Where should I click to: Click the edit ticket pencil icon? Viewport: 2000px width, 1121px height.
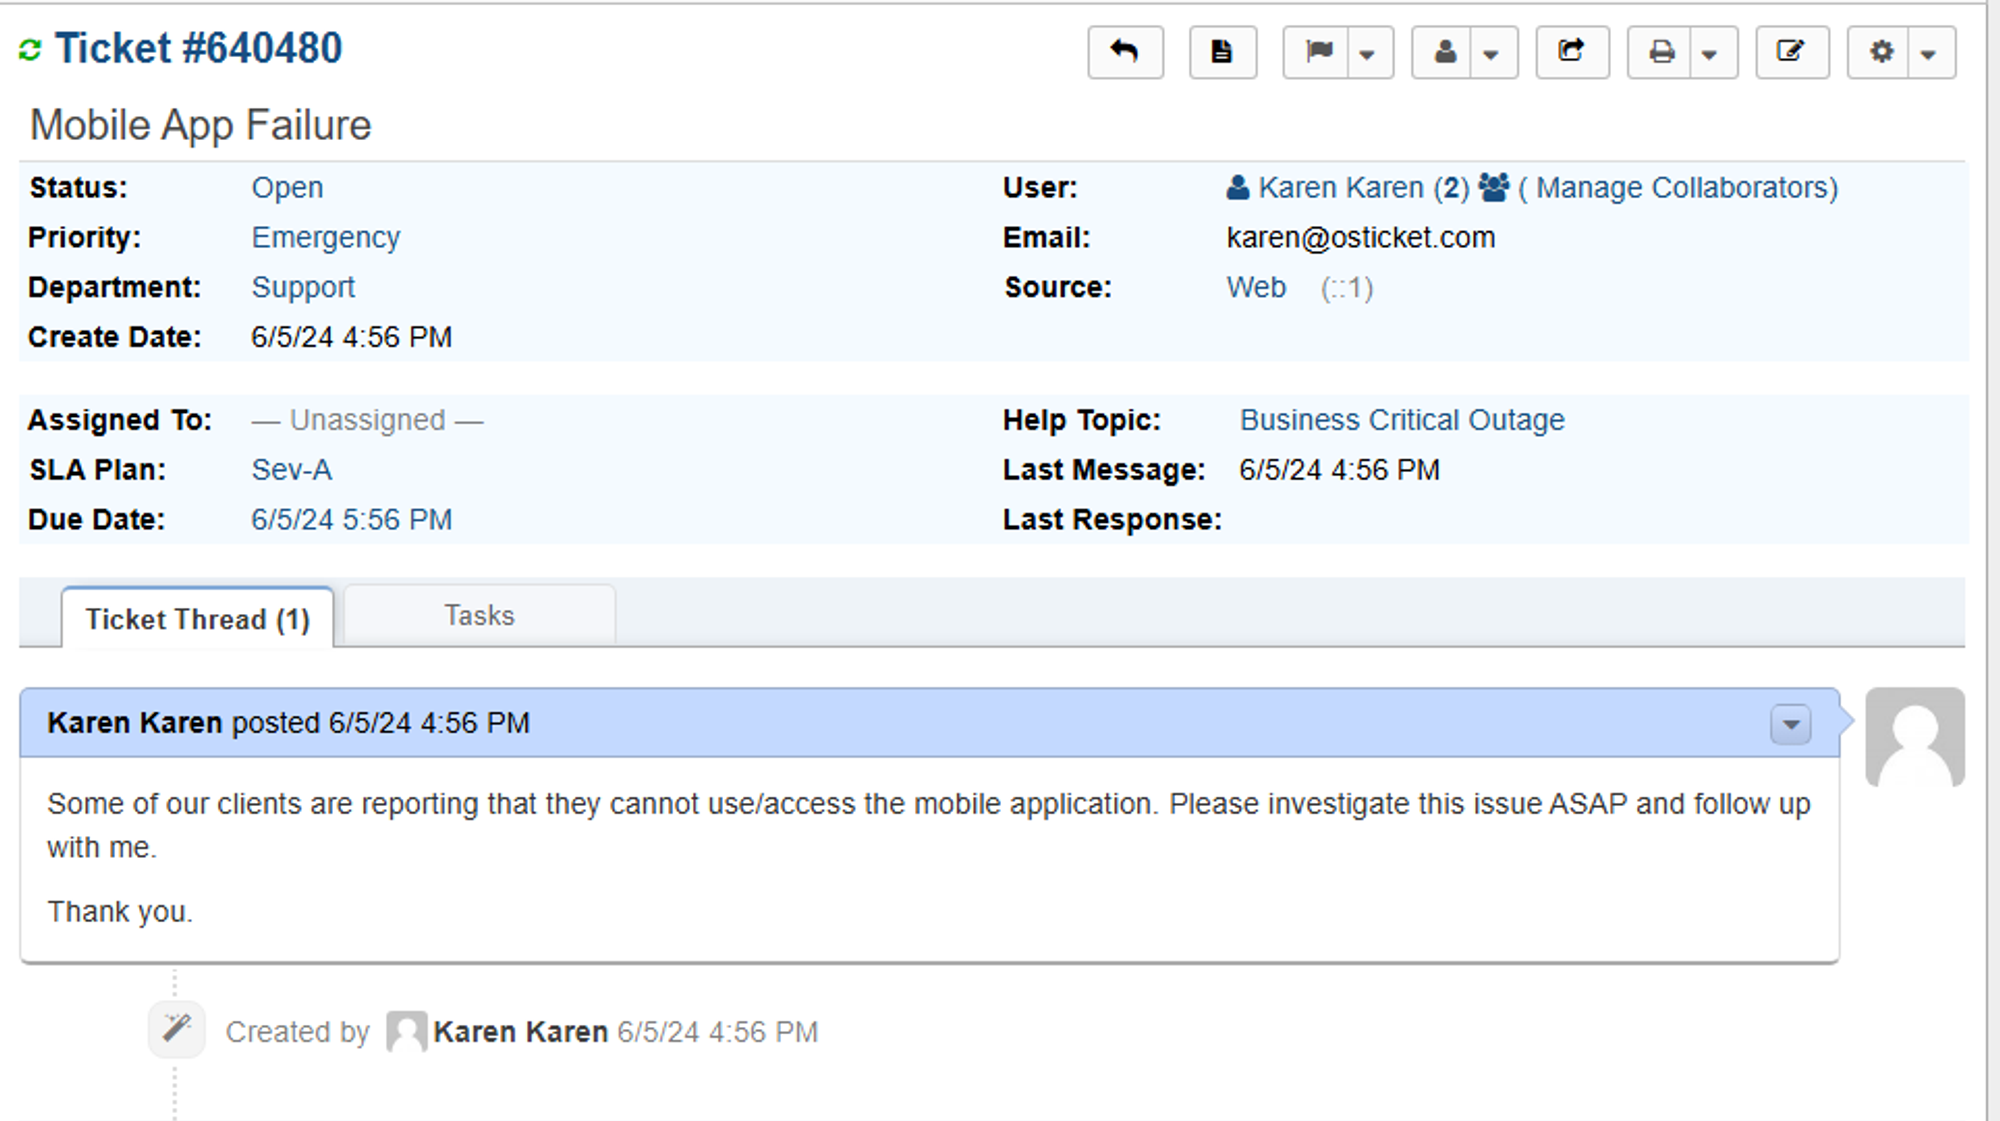coord(1790,52)
